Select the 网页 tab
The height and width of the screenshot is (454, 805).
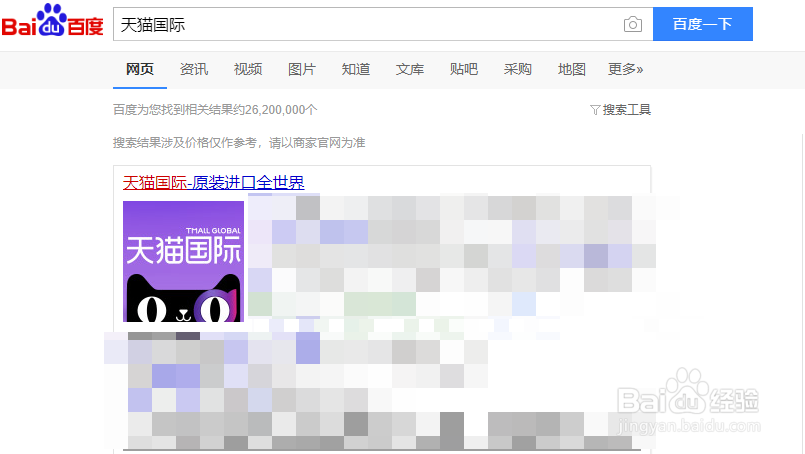[140, 69]
